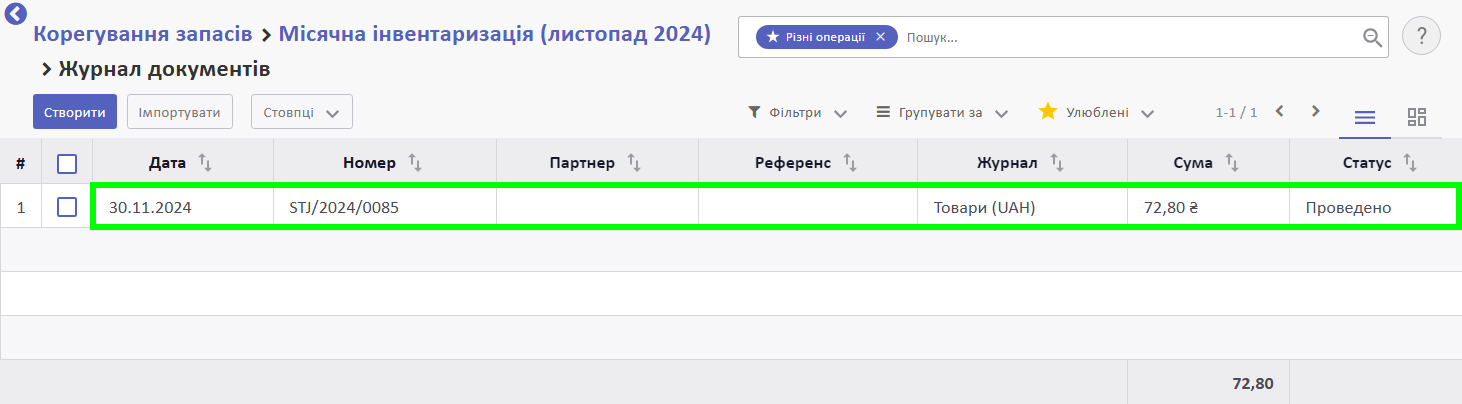Click the search magnifier icon

coord(1372,38)
